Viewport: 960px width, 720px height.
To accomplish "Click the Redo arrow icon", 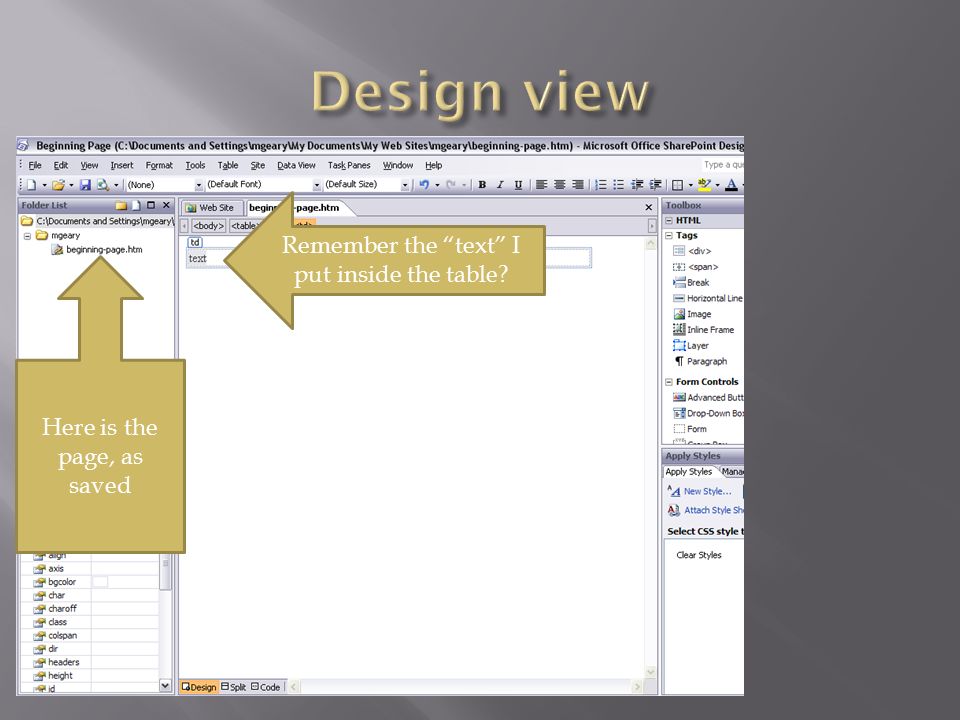I will [451, 184].
